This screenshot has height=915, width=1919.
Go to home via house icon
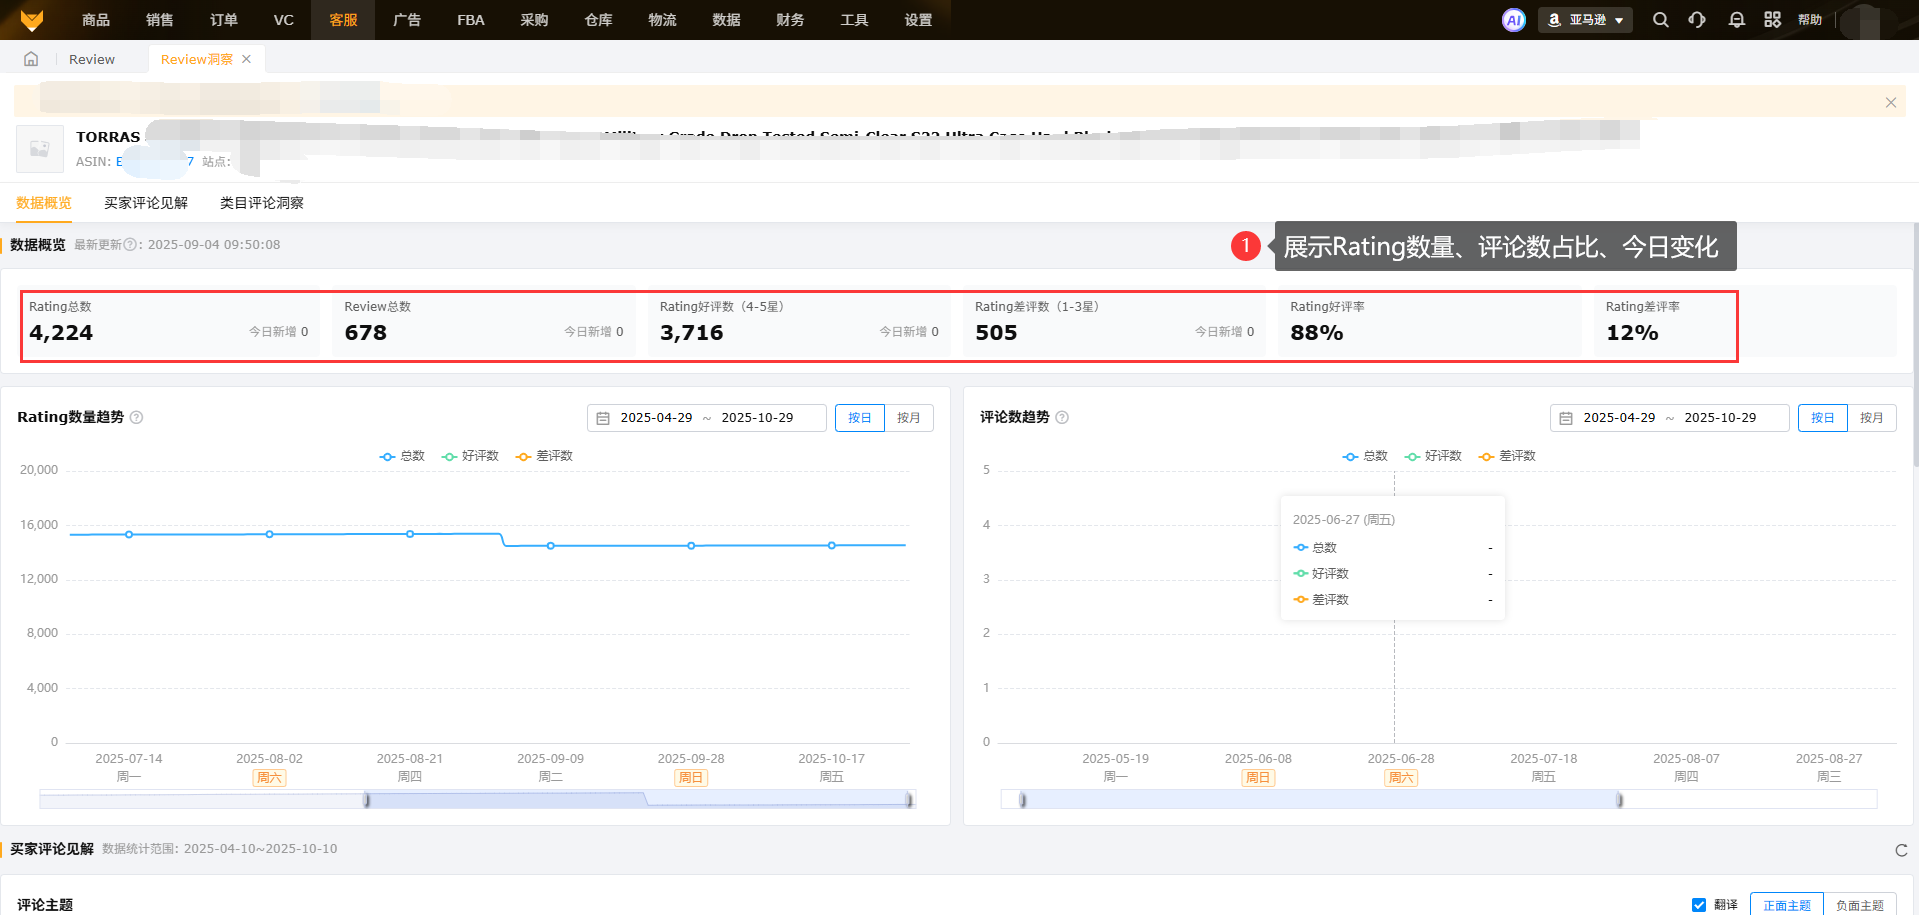(31, 59)
